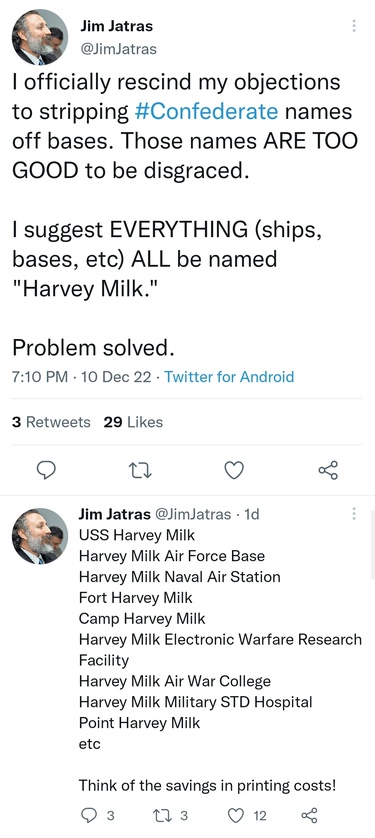The width and height of the screenshot is (375, 838).
Task: Open the reply tweet's three-dot options menu
Action: point(354,514)
